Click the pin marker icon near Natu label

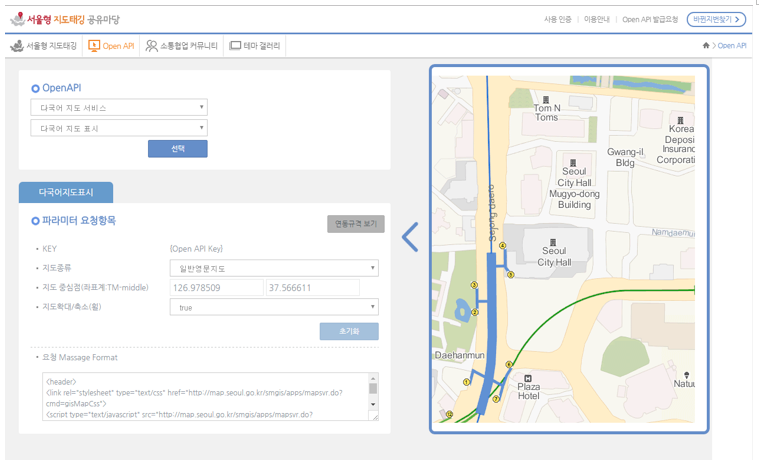point(686,375)
